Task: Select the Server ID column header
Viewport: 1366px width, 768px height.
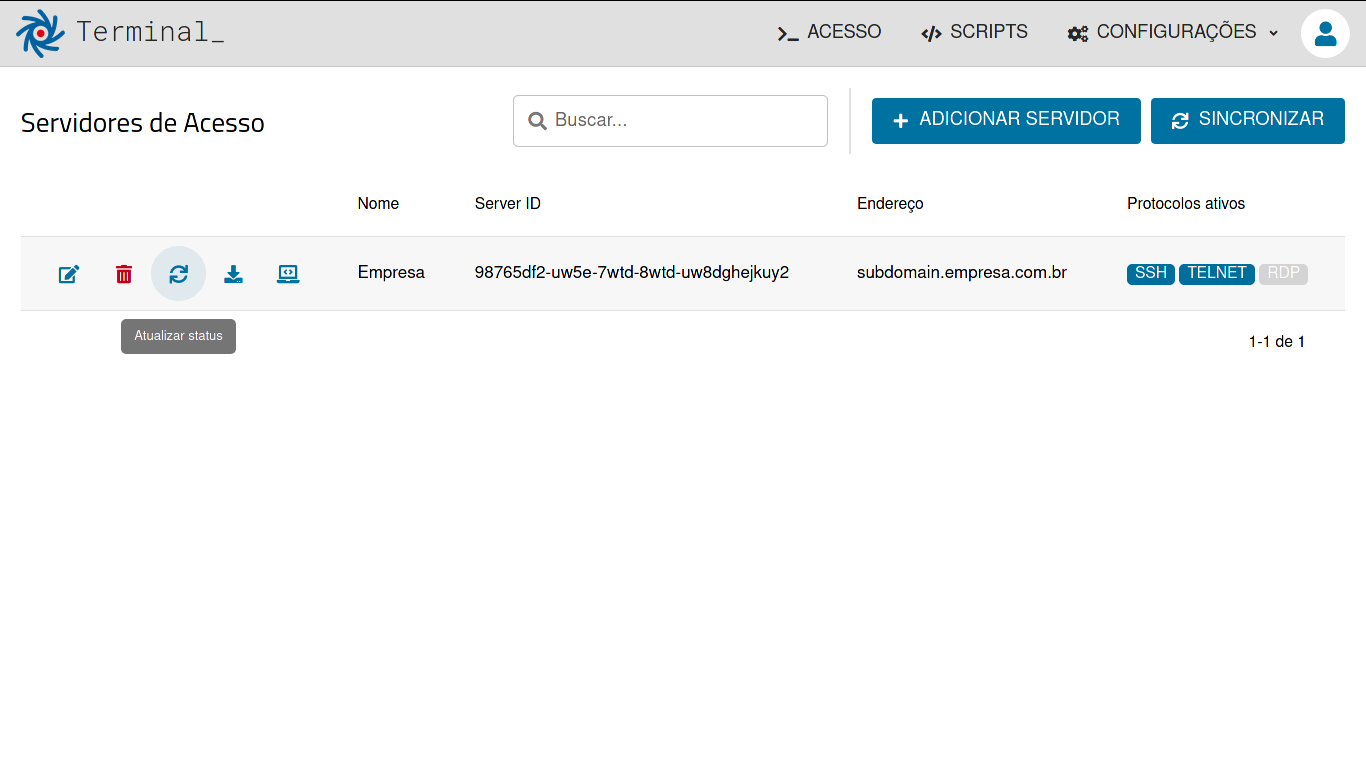Action: (x=508, y=204)
